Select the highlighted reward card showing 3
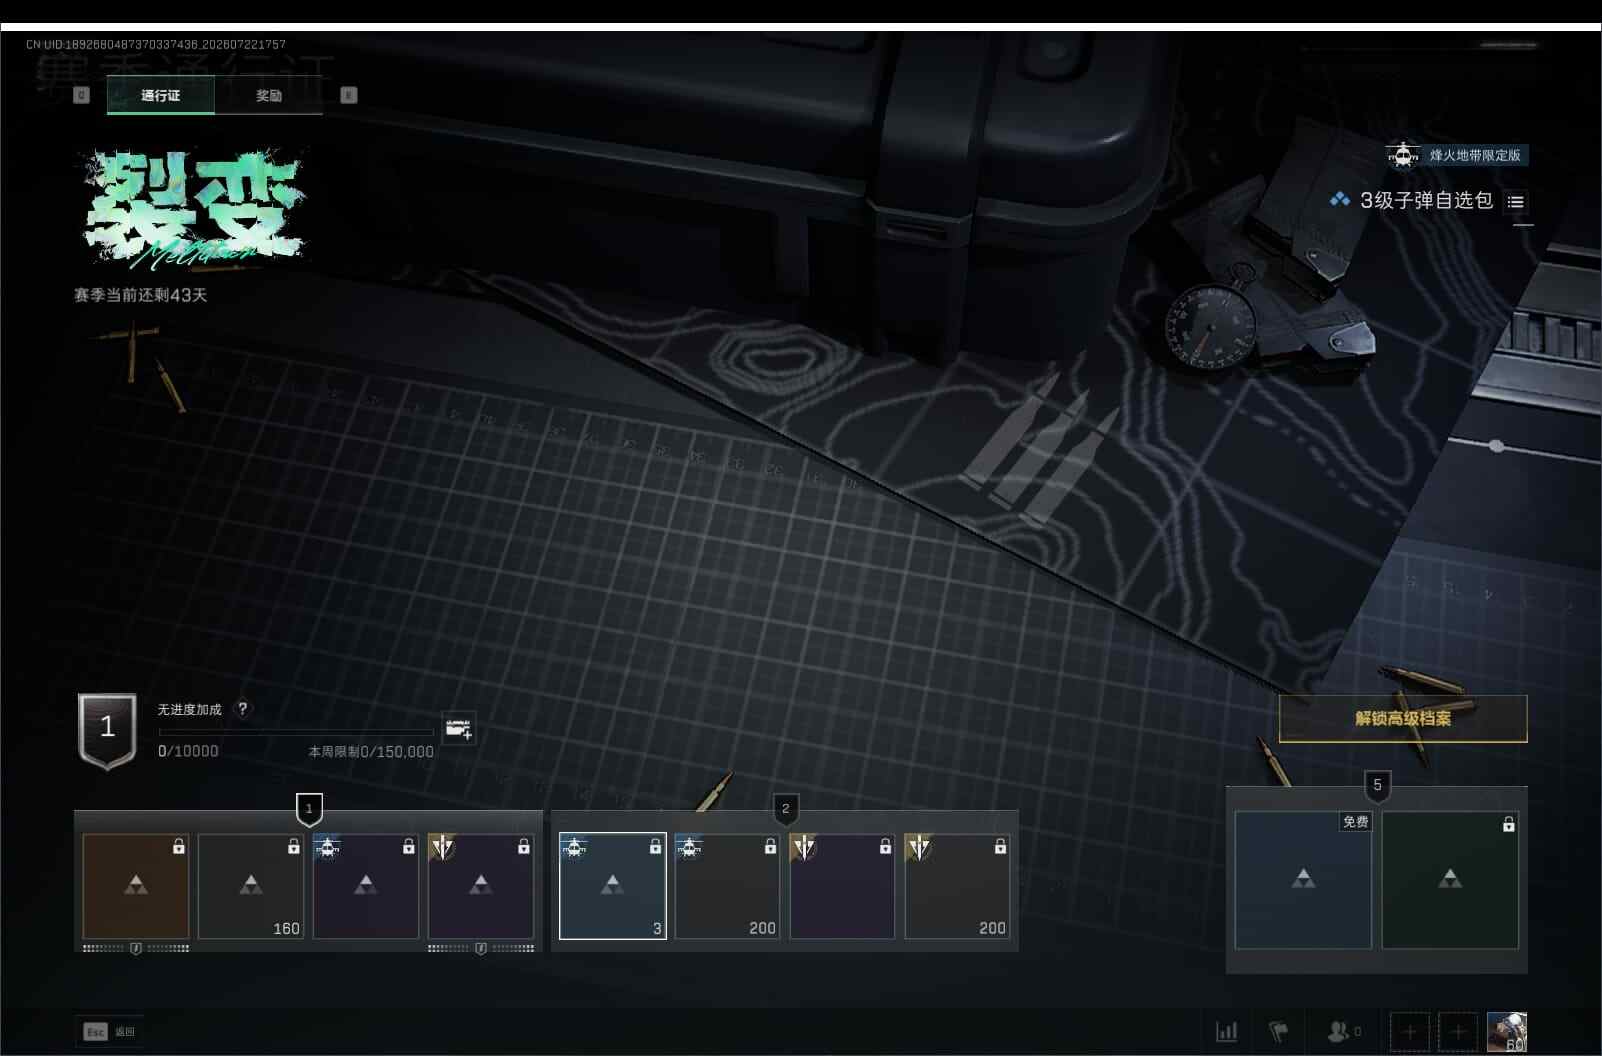Image resolution: width=1602 pixels, height=1056 pixels. 613,886
